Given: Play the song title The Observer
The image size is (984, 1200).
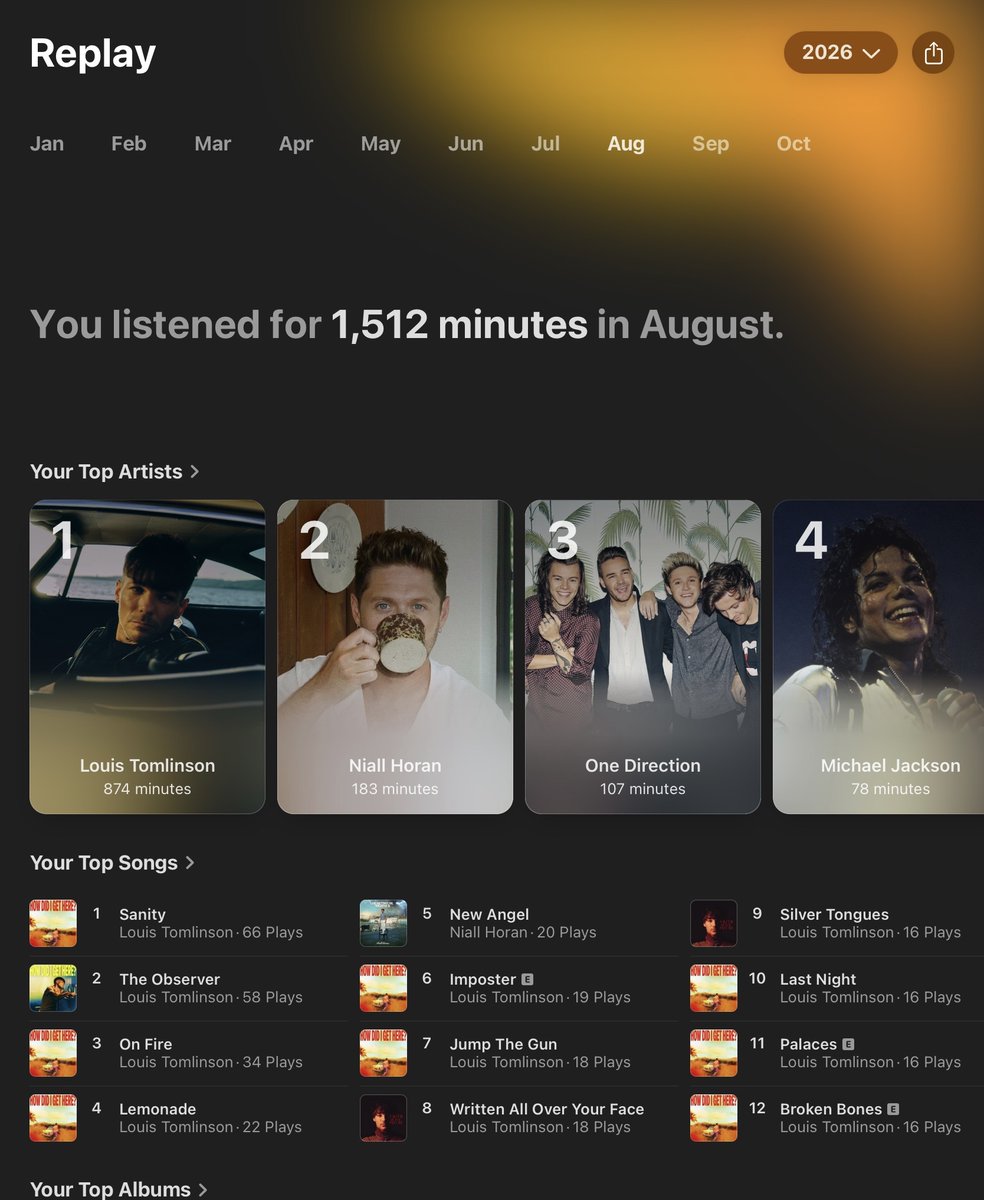Looking at the screenshot, I should click(x=169, y=979).
